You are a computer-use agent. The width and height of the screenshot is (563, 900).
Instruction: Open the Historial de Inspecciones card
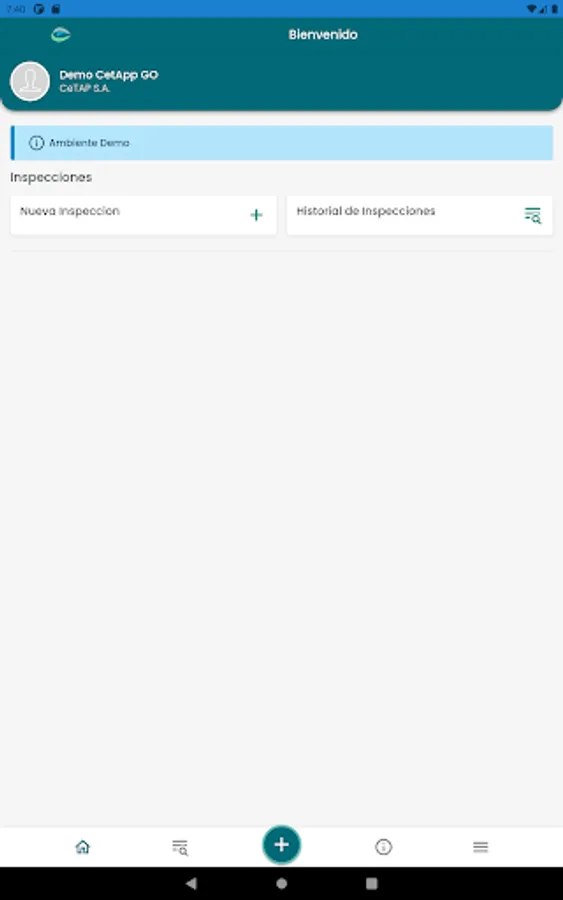(x=420, y=215)
